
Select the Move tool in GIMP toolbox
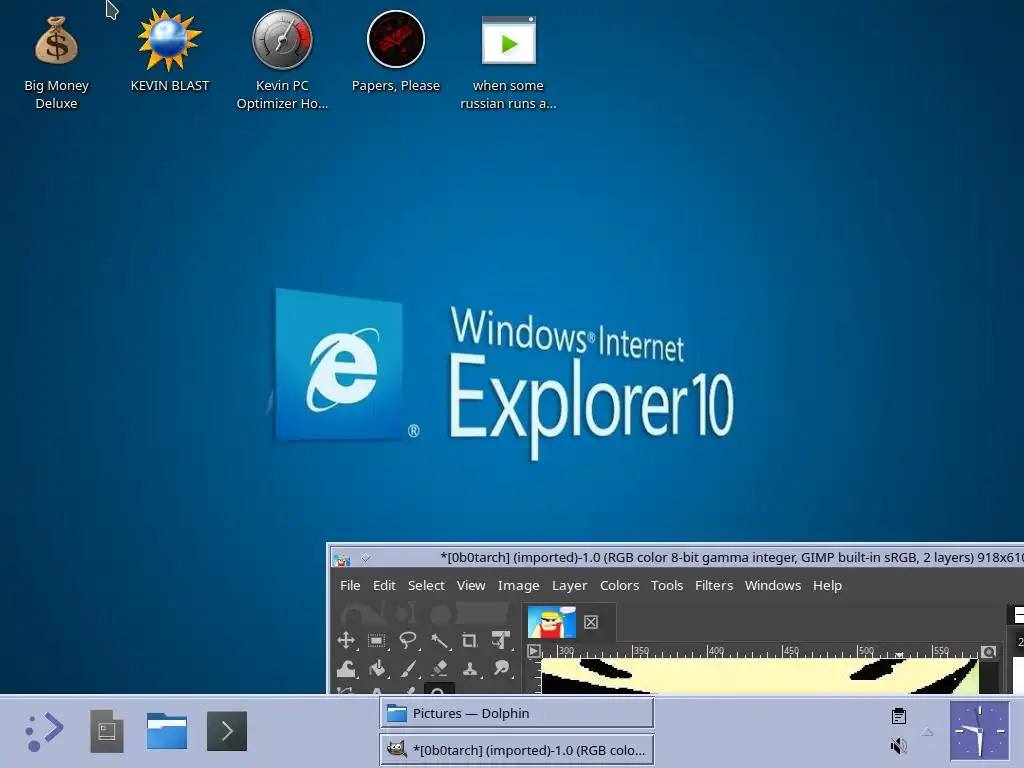point(346,640)
